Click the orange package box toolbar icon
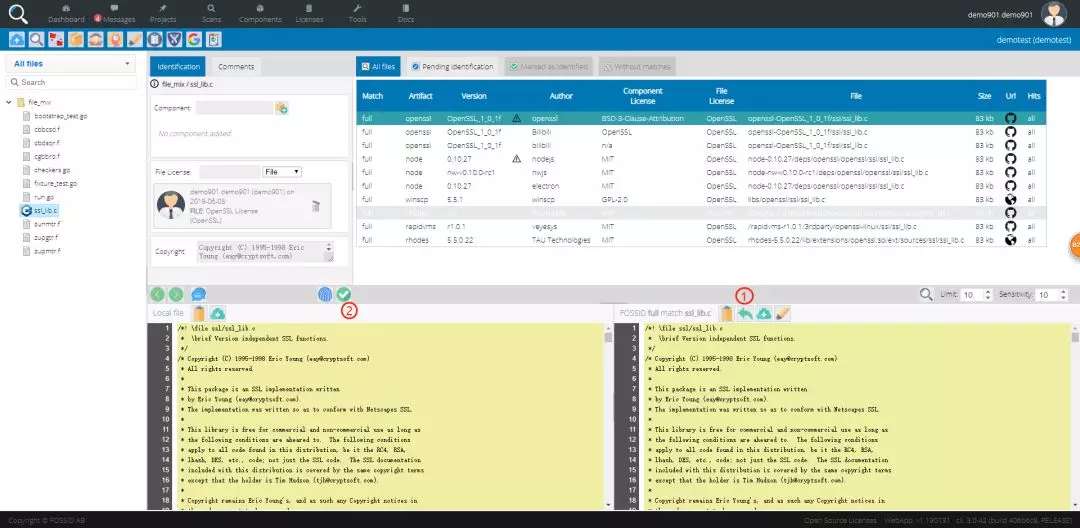Viewport: 1080px width, 528px height. click(76, 39)
